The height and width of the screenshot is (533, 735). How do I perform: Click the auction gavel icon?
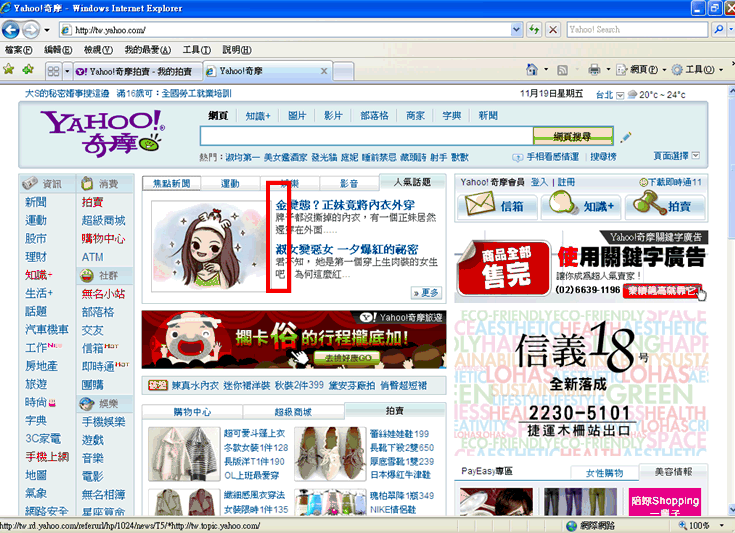[x=647, y=204]
